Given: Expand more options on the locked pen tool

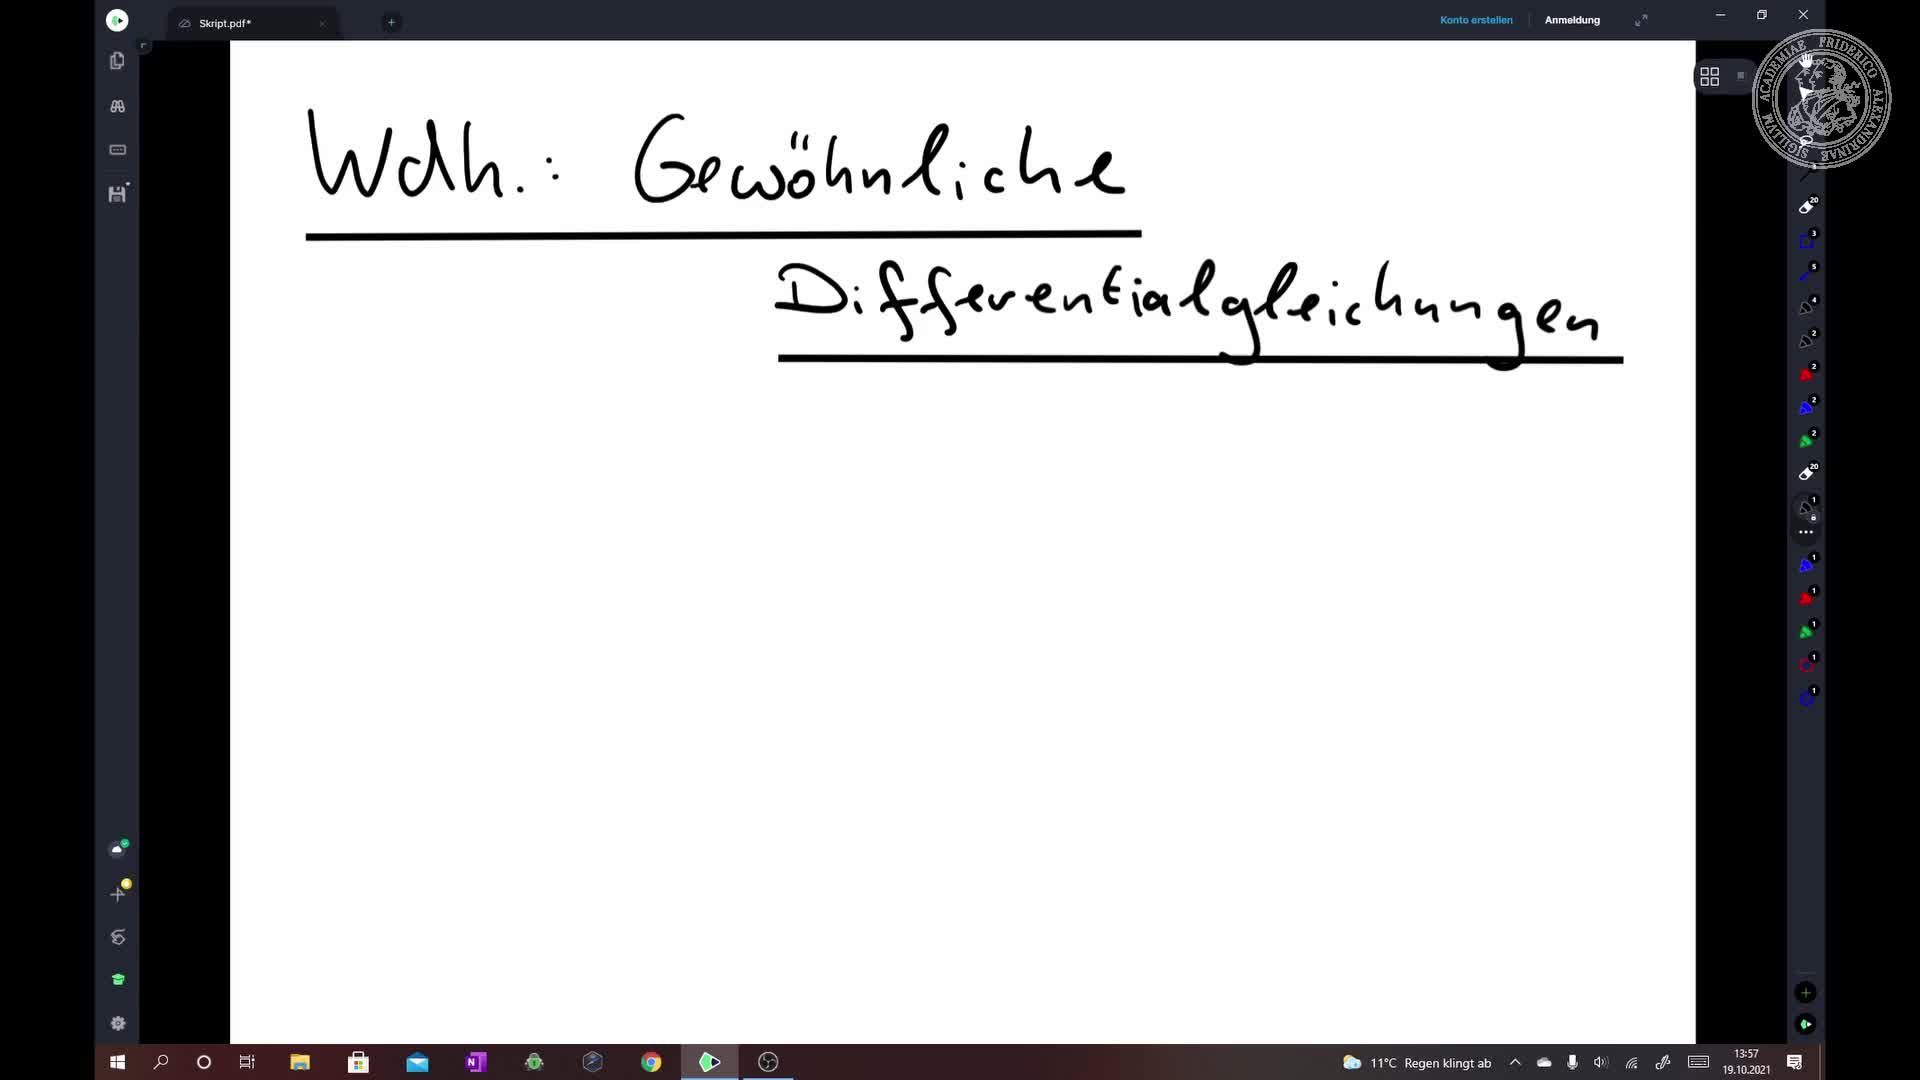Looking at the screenshot, I should (x=1806, y=532).
